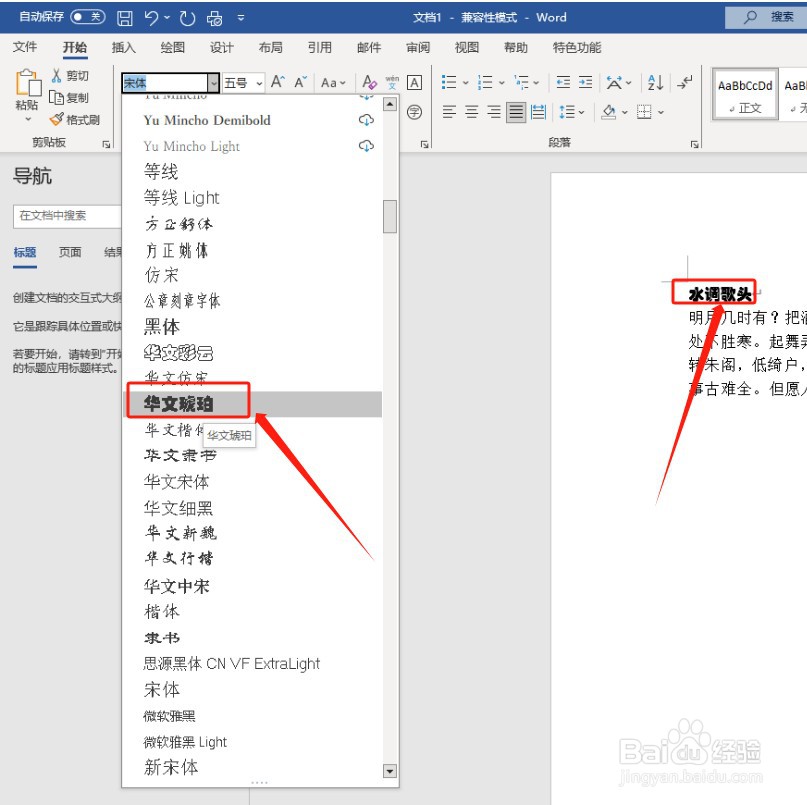Click the font name box showing 宋体

pyautogui.click(x=164, y=83)
